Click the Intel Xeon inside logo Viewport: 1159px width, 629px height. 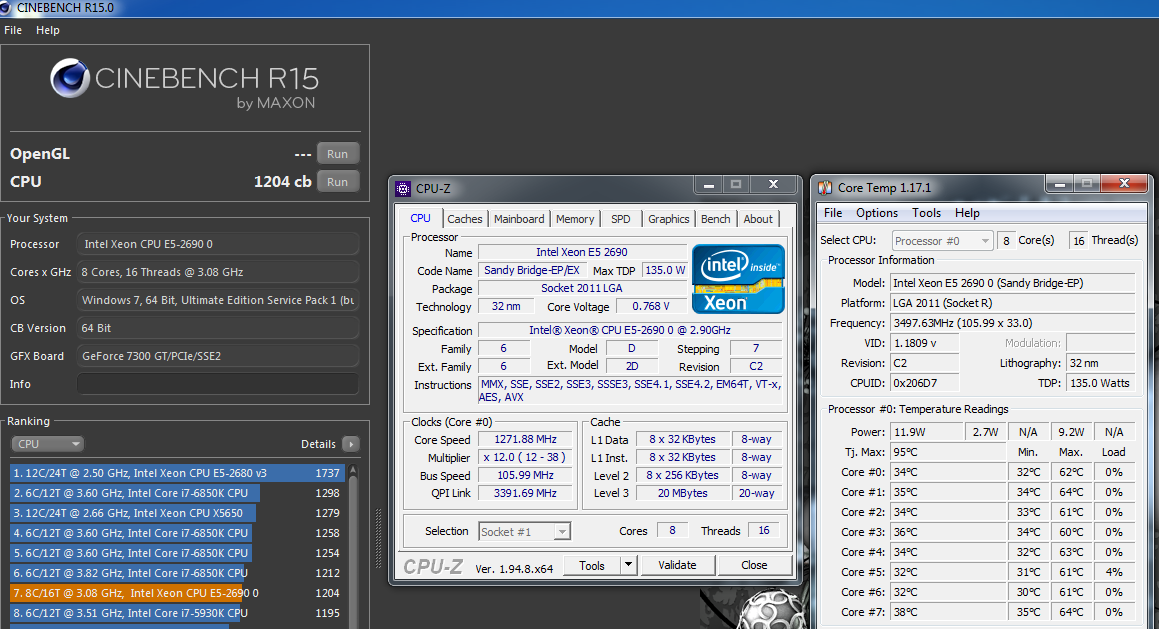pos(738,280)
